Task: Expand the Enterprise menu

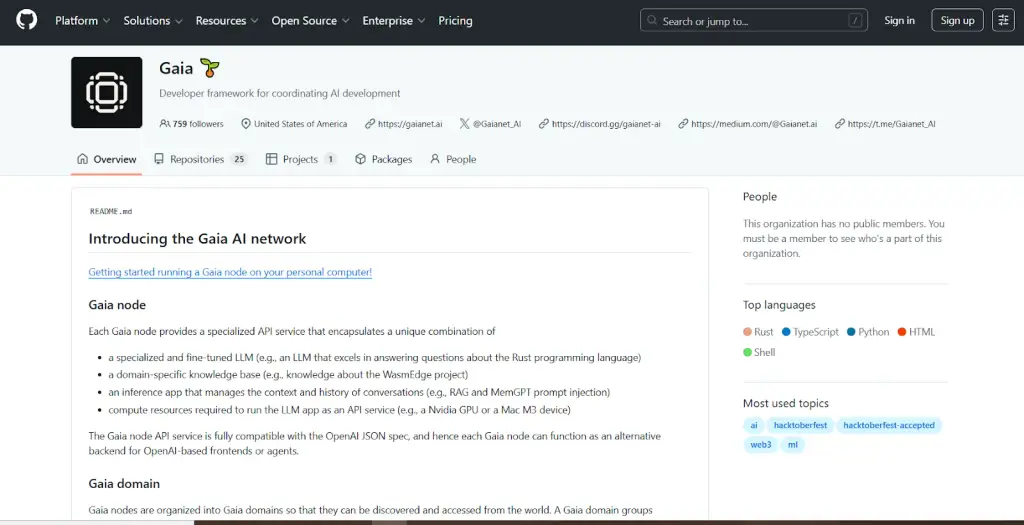Action: (x=394, y=21)
